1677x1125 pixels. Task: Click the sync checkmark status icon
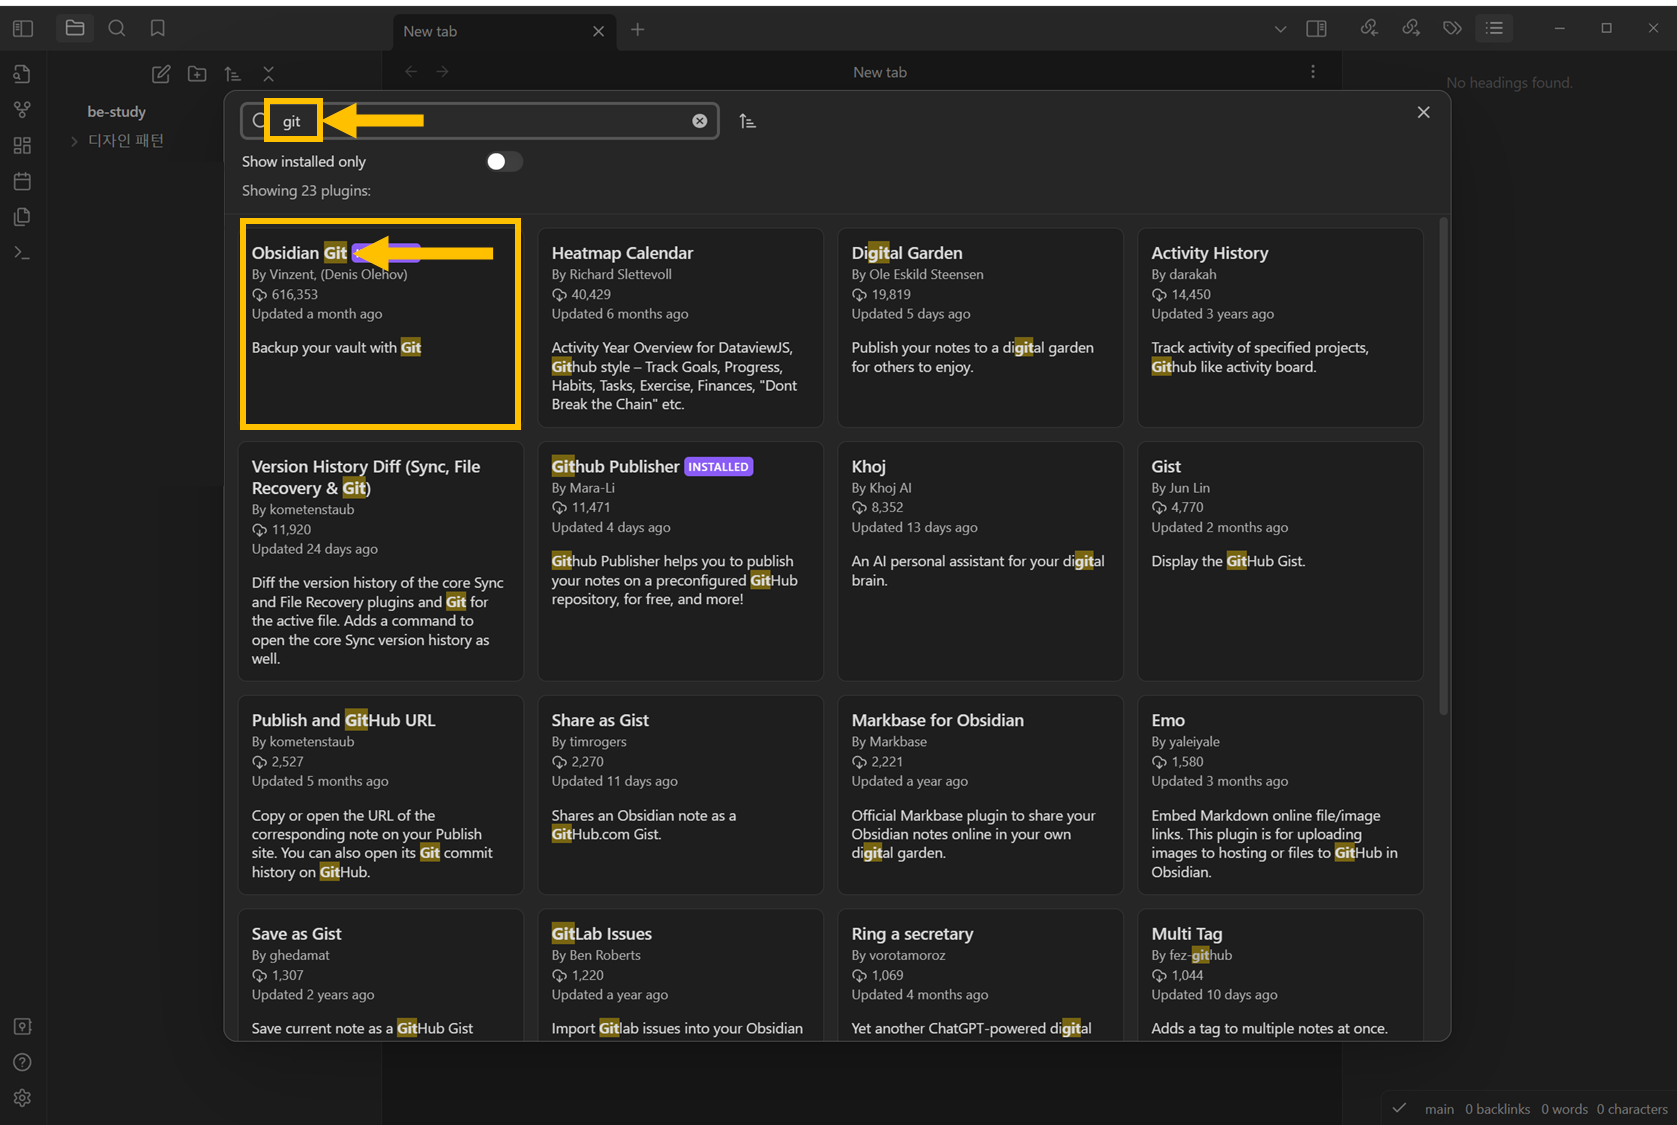pyautogui.click(x=1400, y=1108)
